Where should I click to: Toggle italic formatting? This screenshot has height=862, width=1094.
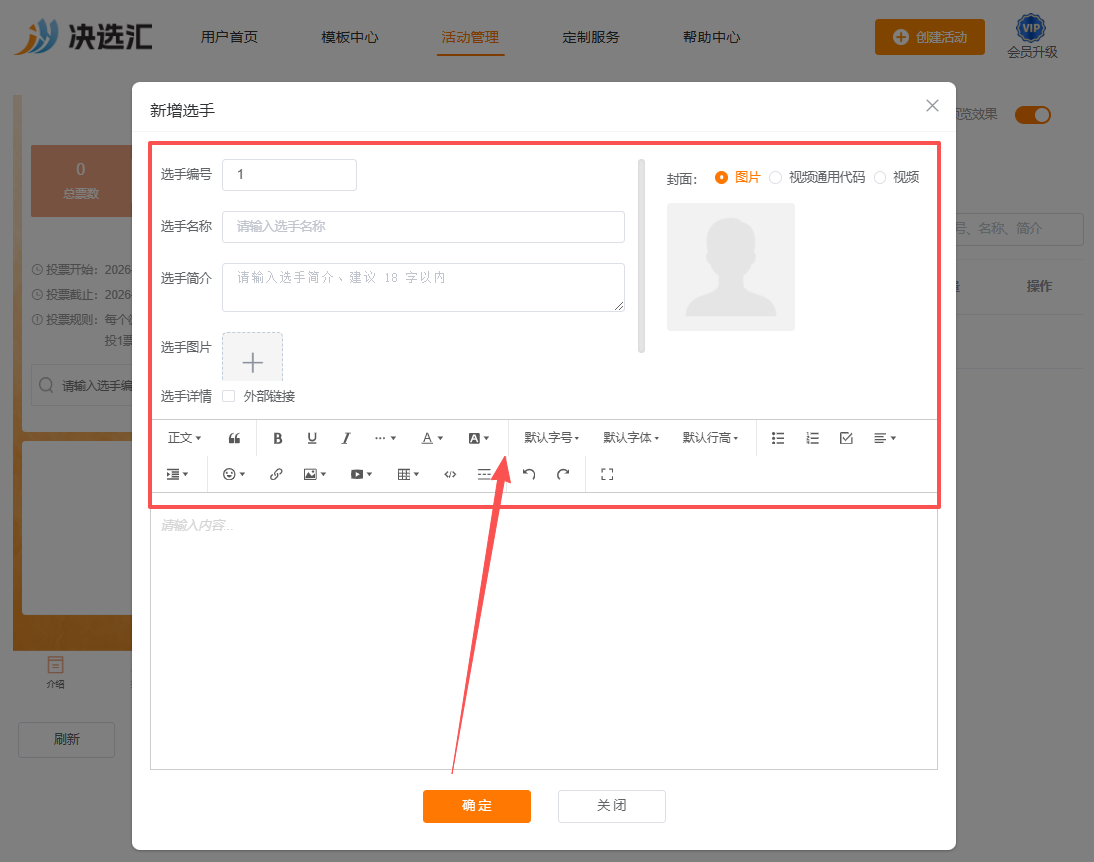point(345,438)
